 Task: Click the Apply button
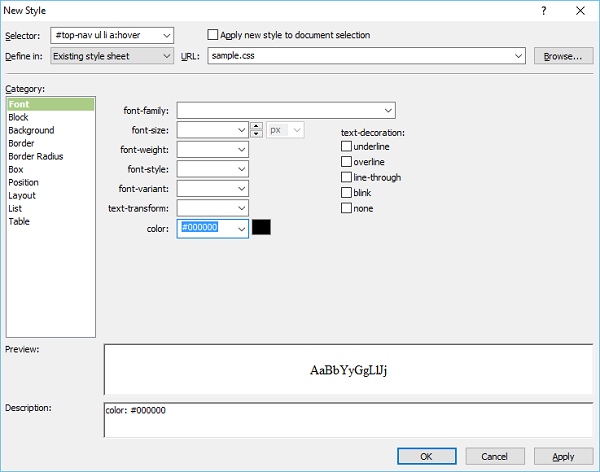563,456
